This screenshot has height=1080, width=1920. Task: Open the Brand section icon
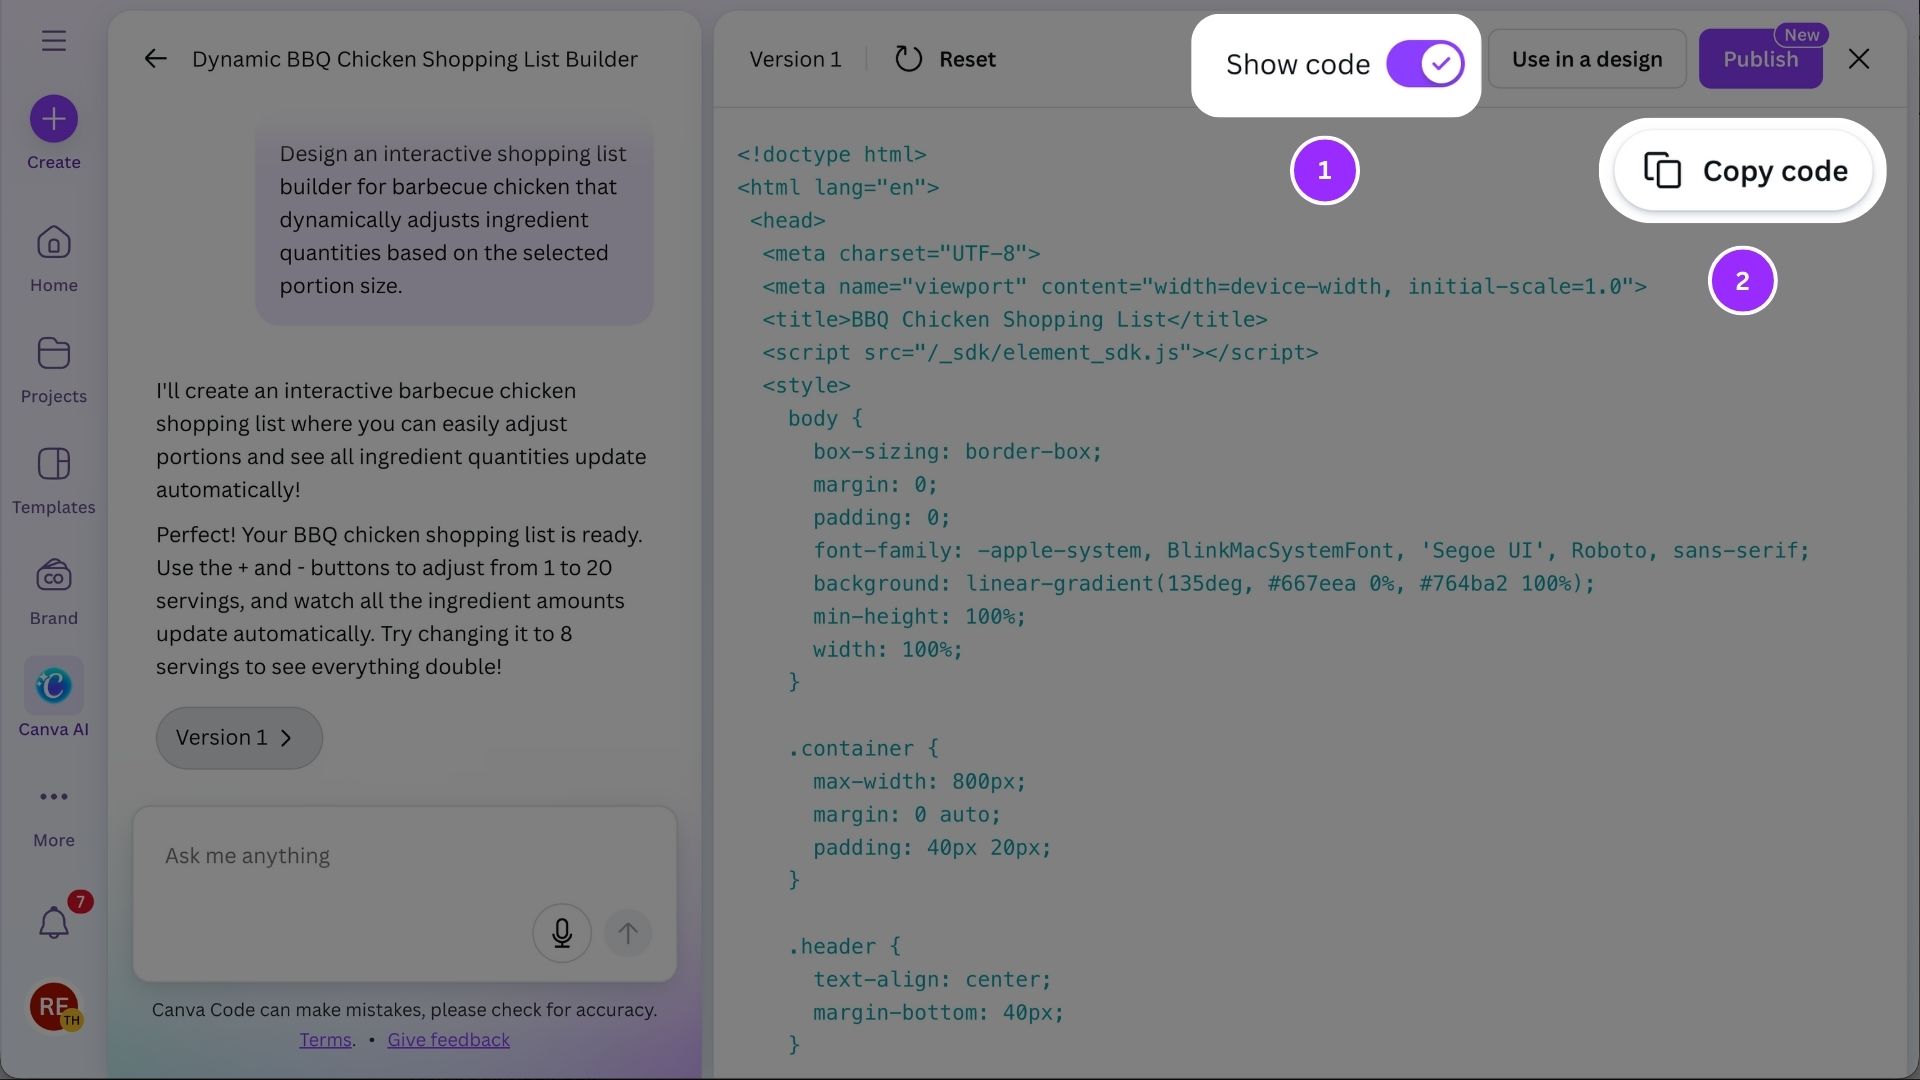(x=52, y=576)
